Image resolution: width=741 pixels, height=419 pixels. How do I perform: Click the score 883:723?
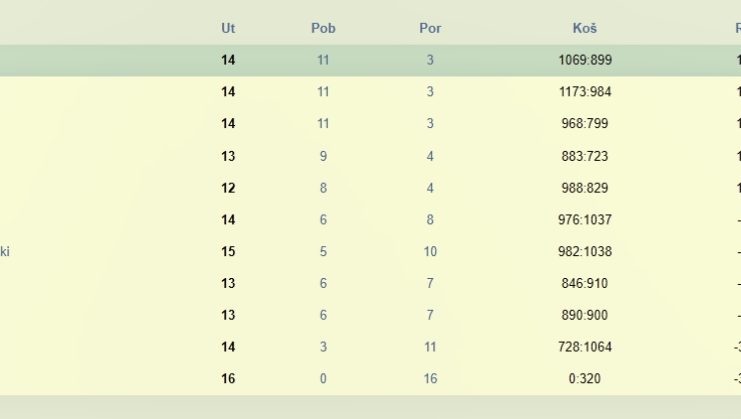[585, 156]
